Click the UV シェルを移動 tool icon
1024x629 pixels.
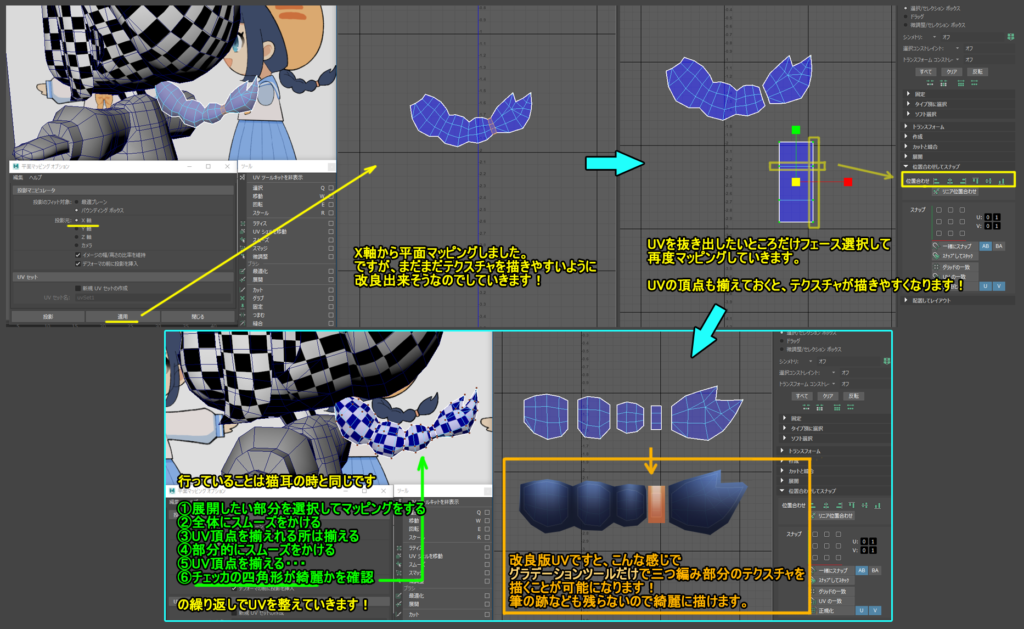click(x=243, y=232)
